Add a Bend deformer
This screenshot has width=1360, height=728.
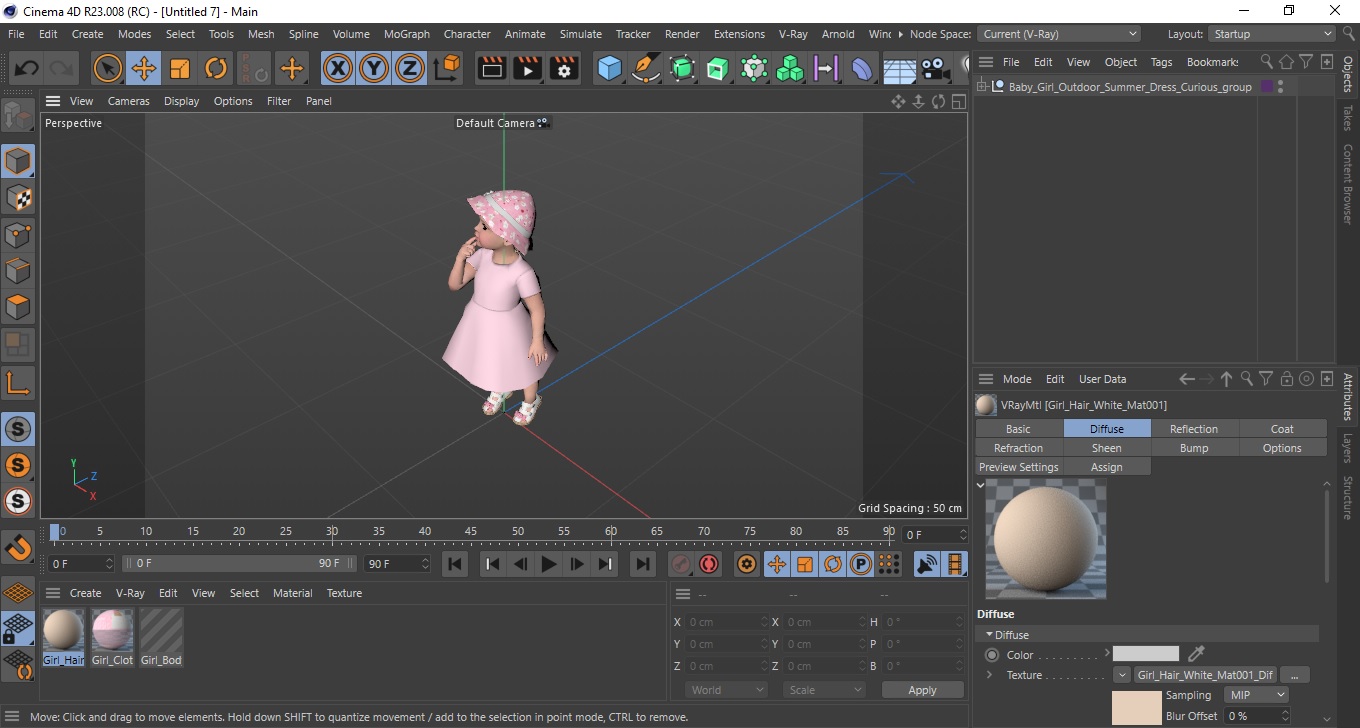coord(862,68)
